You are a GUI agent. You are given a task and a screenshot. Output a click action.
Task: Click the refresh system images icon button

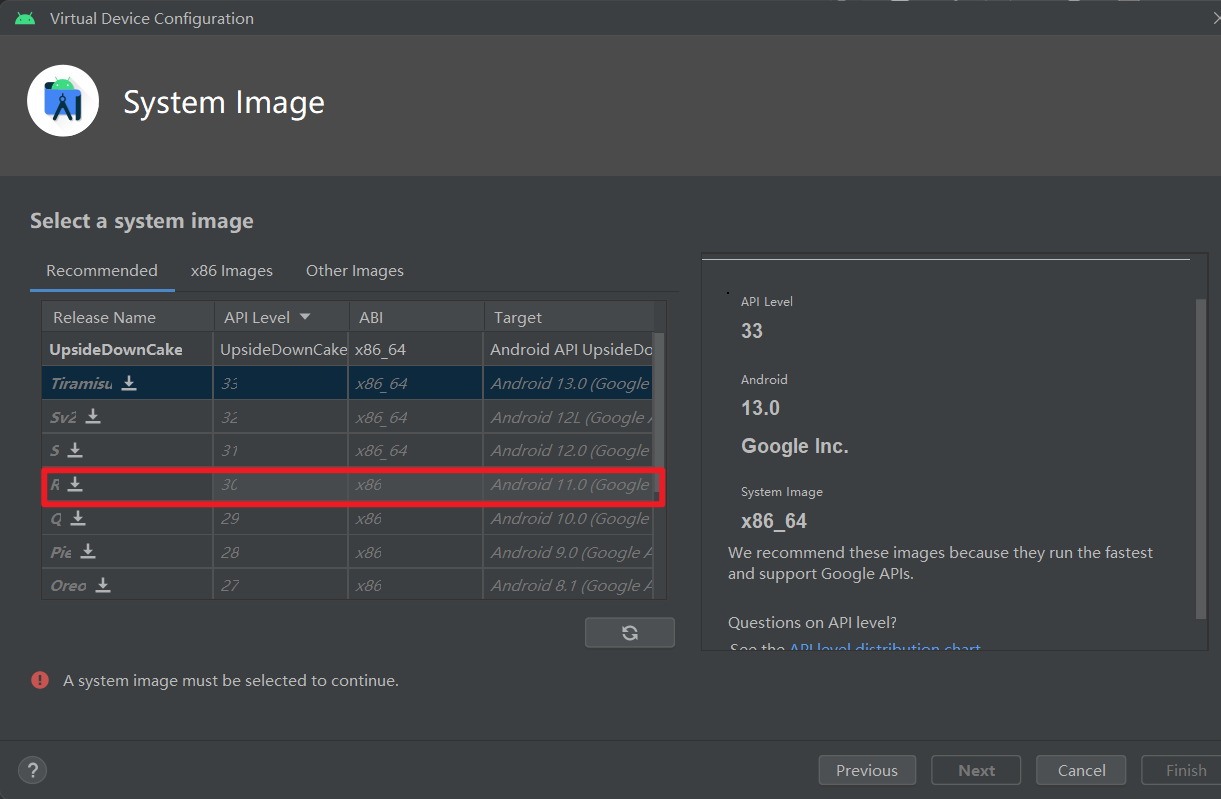pyautogui.click(x=630, y=632)
